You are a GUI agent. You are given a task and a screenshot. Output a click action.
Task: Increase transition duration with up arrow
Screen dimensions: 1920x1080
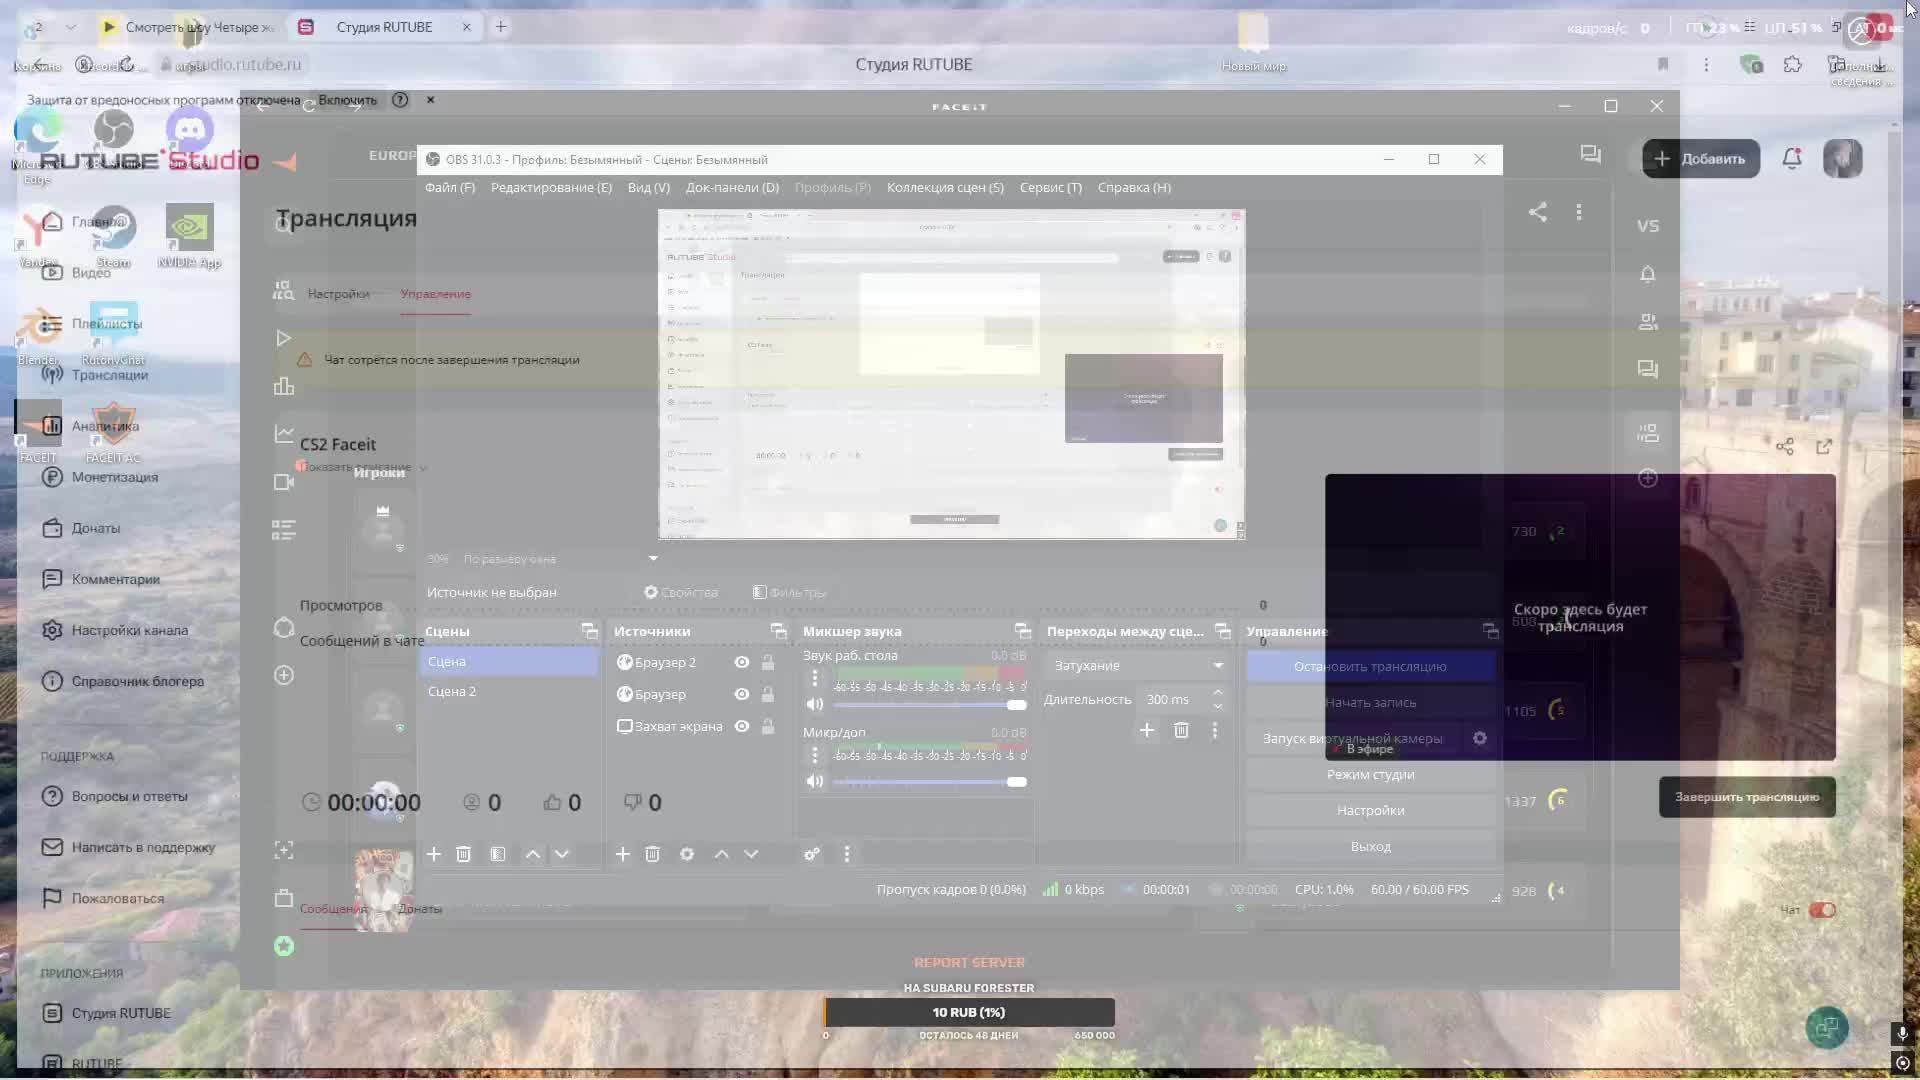[x=1217, y=692]
